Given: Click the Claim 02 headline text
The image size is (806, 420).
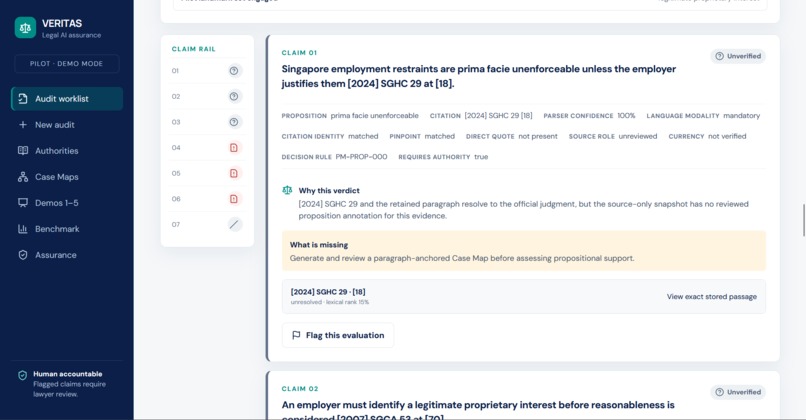Looking at the screenshot, I should 478,410.
